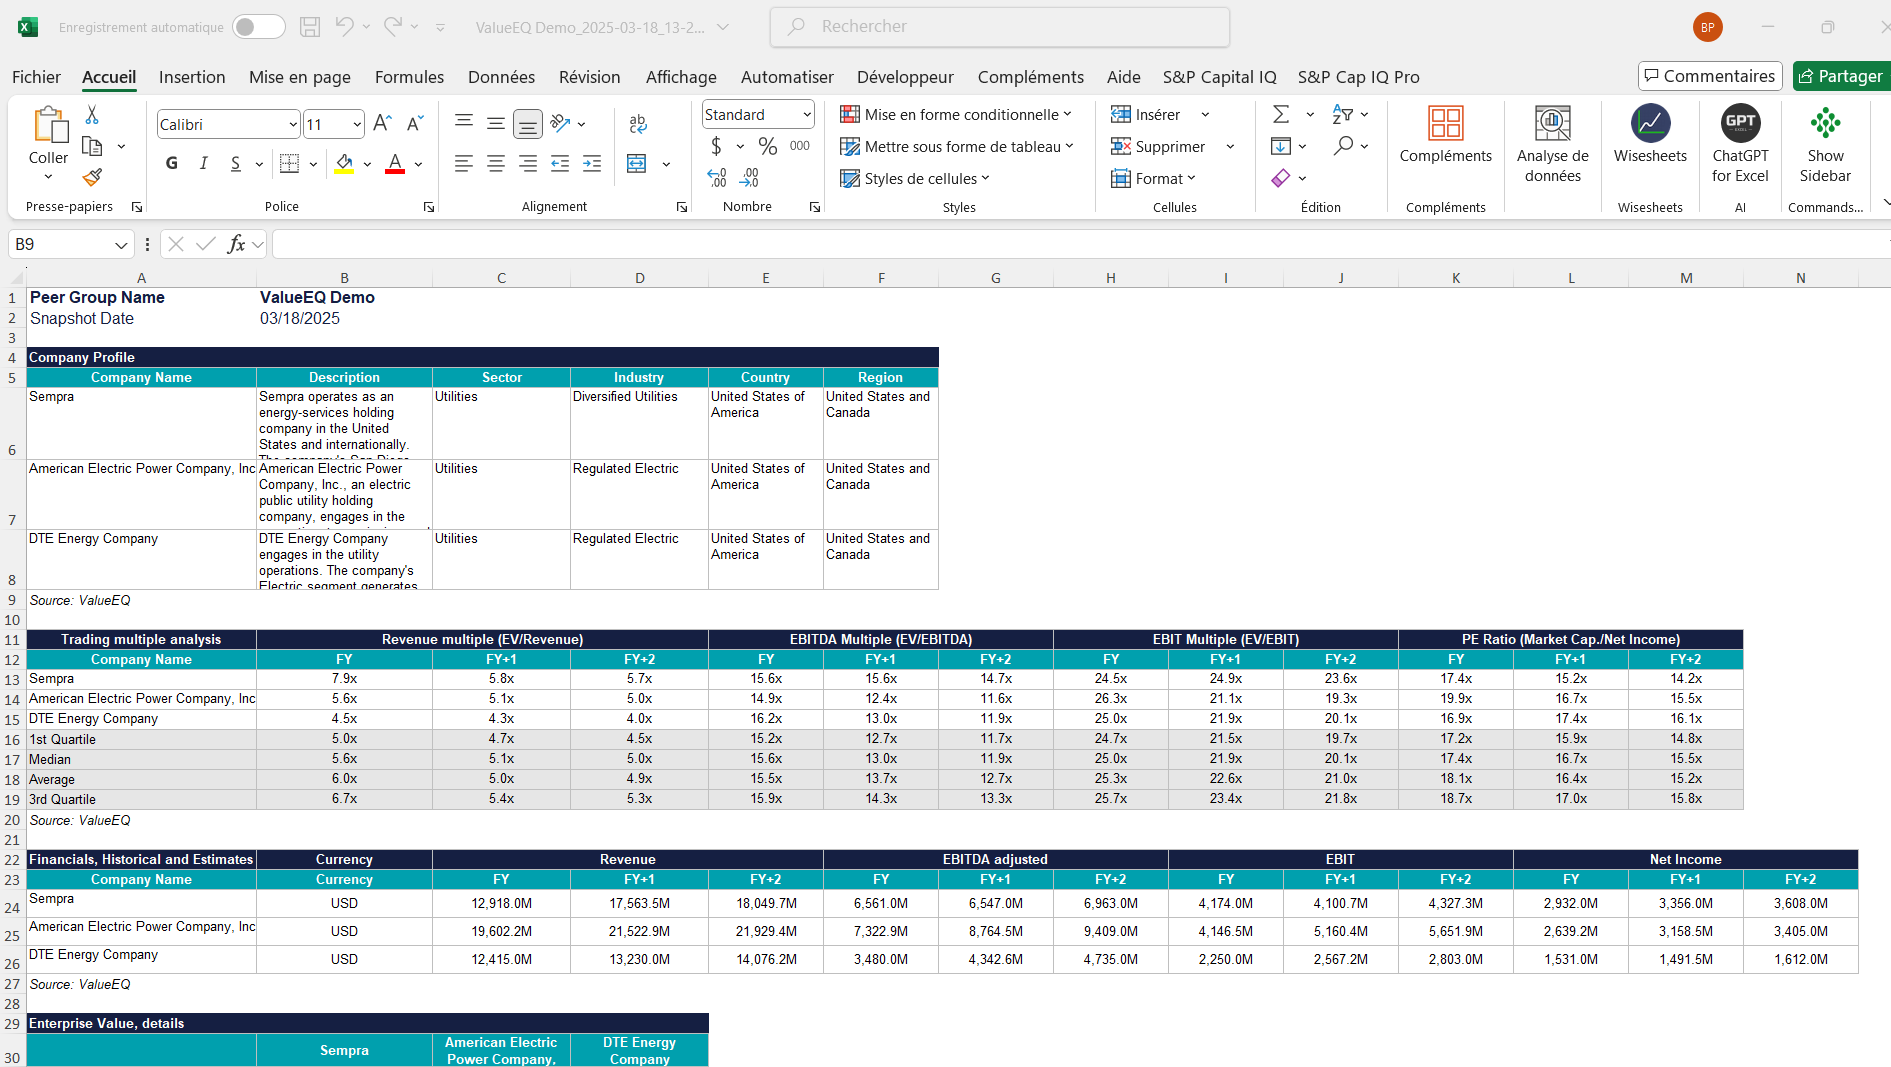1891x1067 pixels.
Task: Click the Save icon in title bar
Action: 310,27
